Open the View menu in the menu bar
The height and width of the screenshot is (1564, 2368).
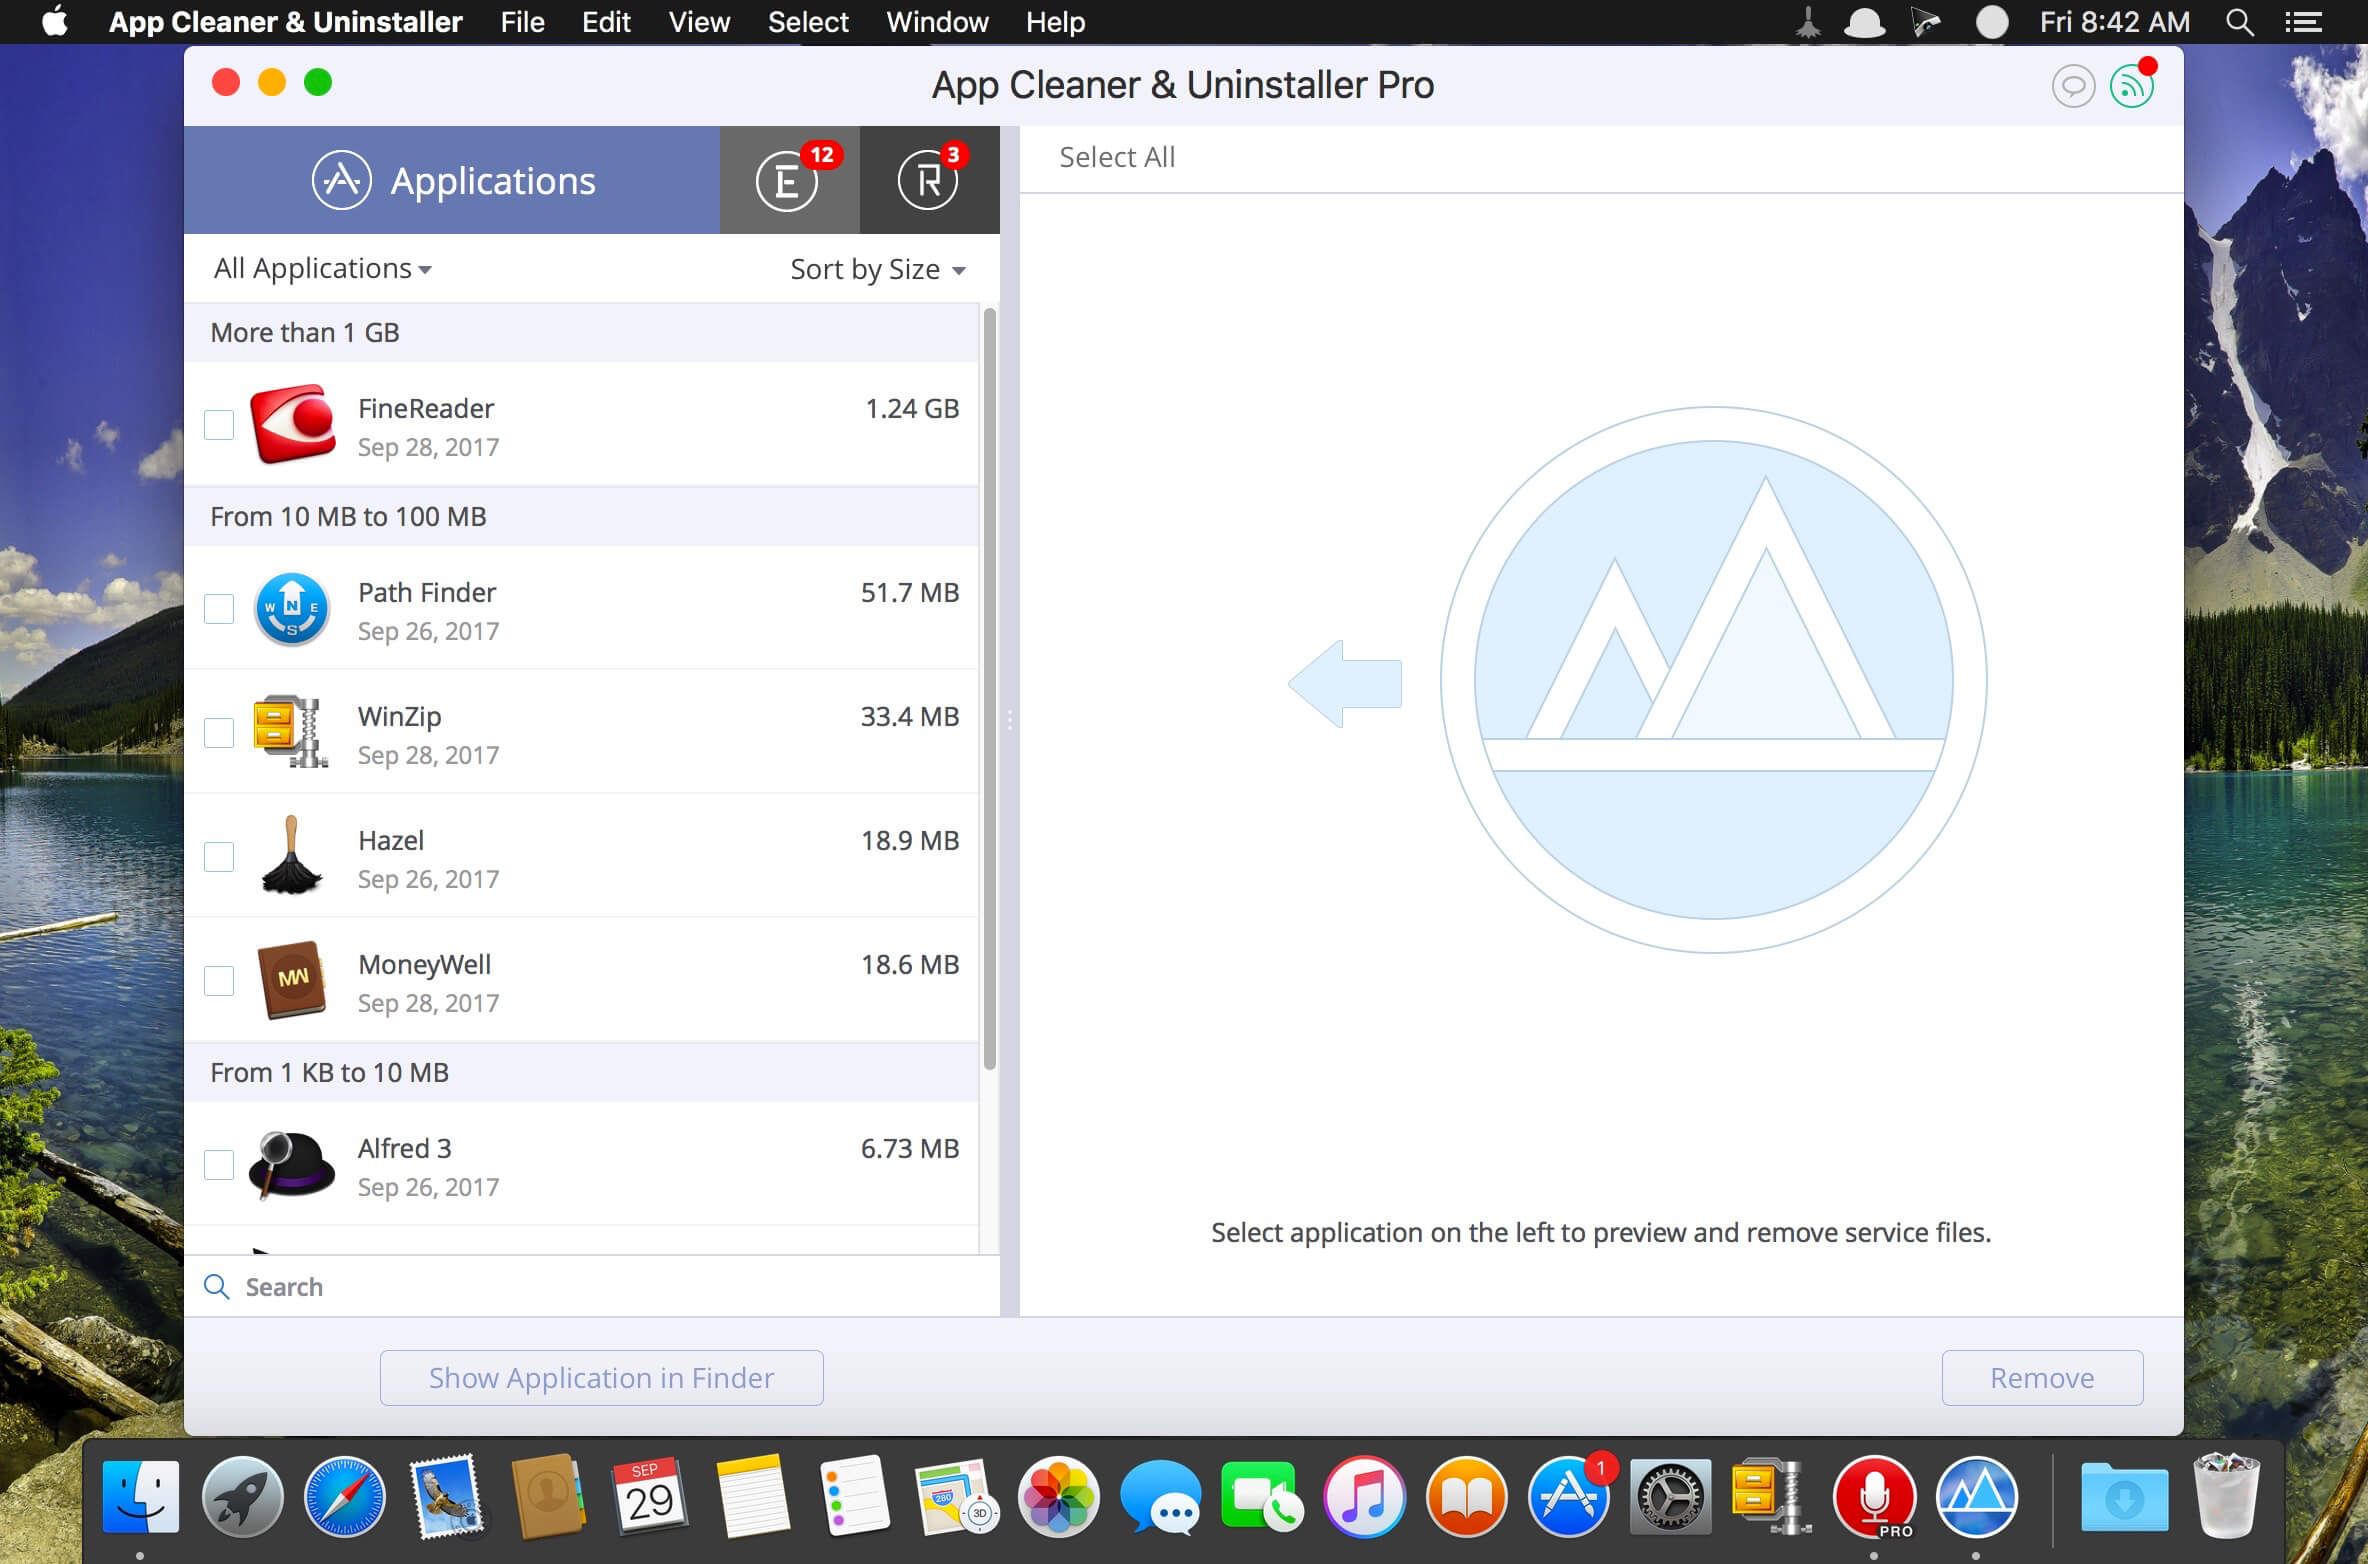point(698,21)
